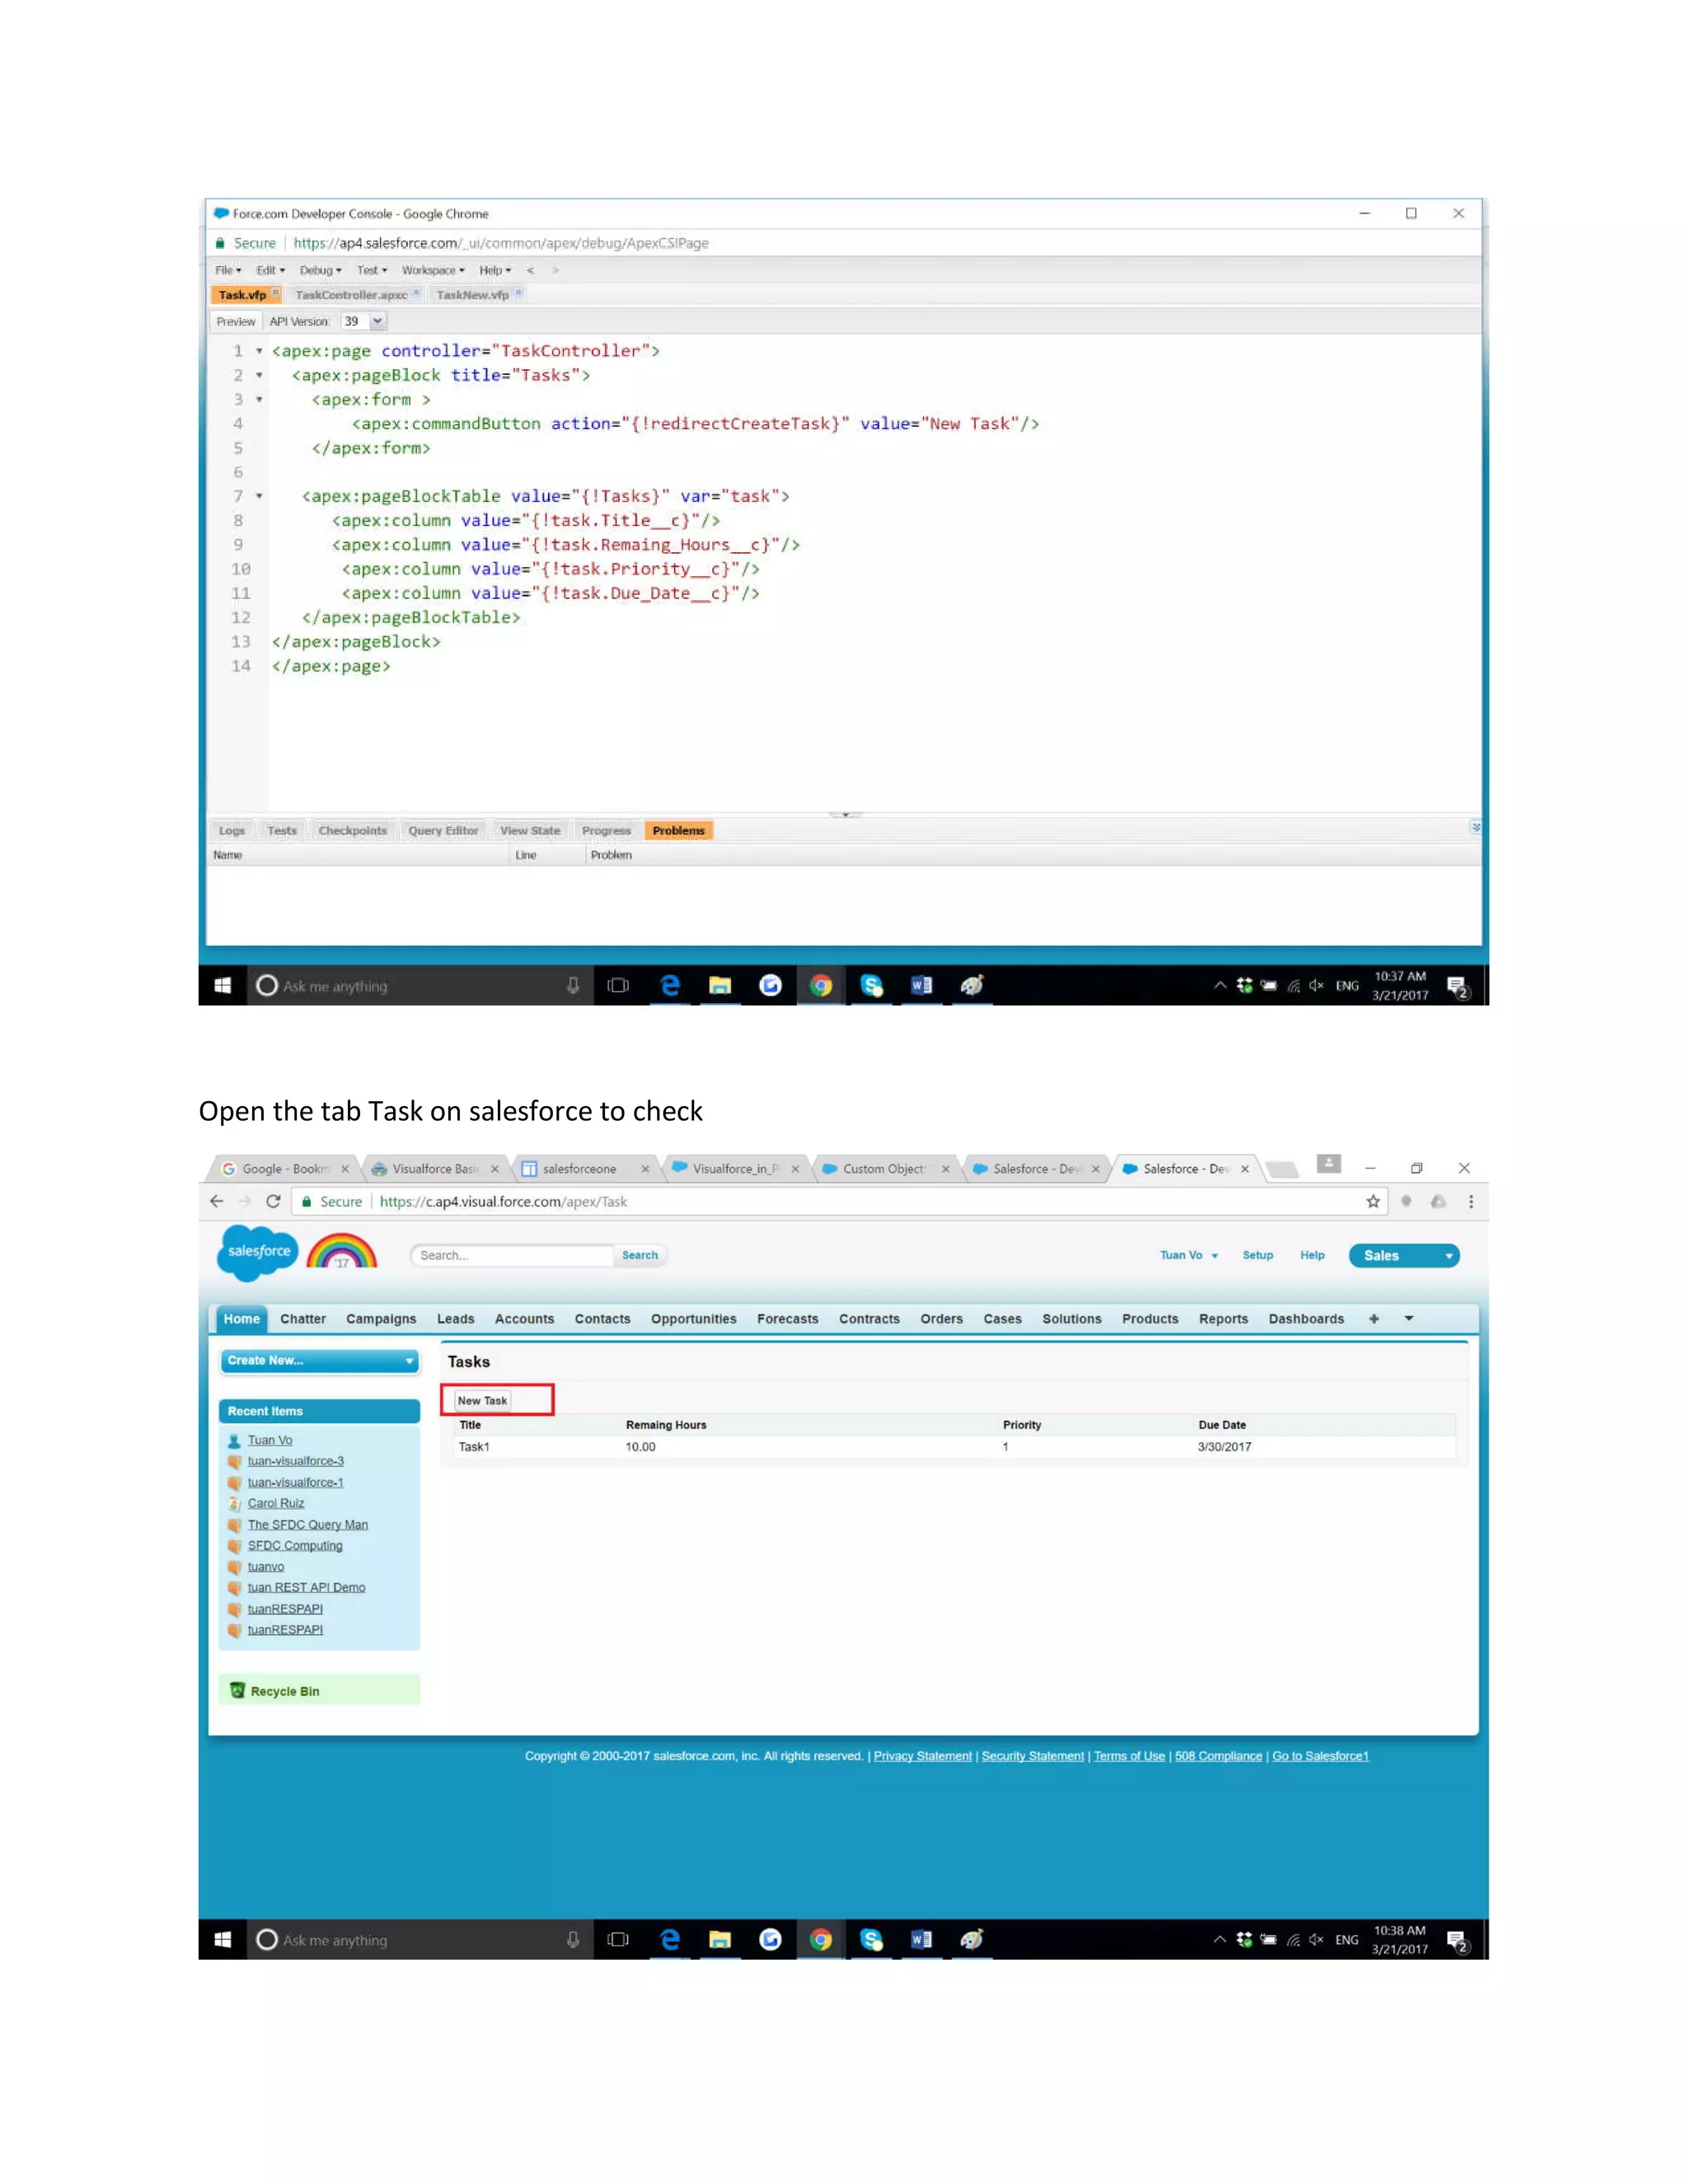
Task: Click the volume icon in the lower system tray
Action: tap(1317, 1940)
